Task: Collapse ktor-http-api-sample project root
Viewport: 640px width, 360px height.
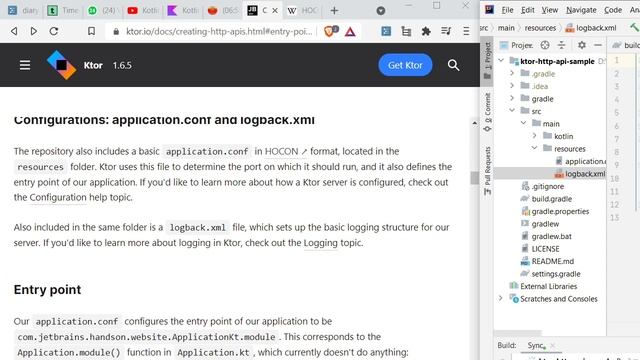Action: pyautogui.click(x=501, y=61)
